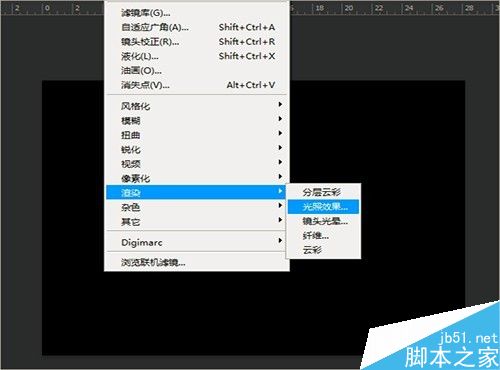Click the Shift+Ctrl+X shortcut text
500x370 pixels.
click(247, 56)
